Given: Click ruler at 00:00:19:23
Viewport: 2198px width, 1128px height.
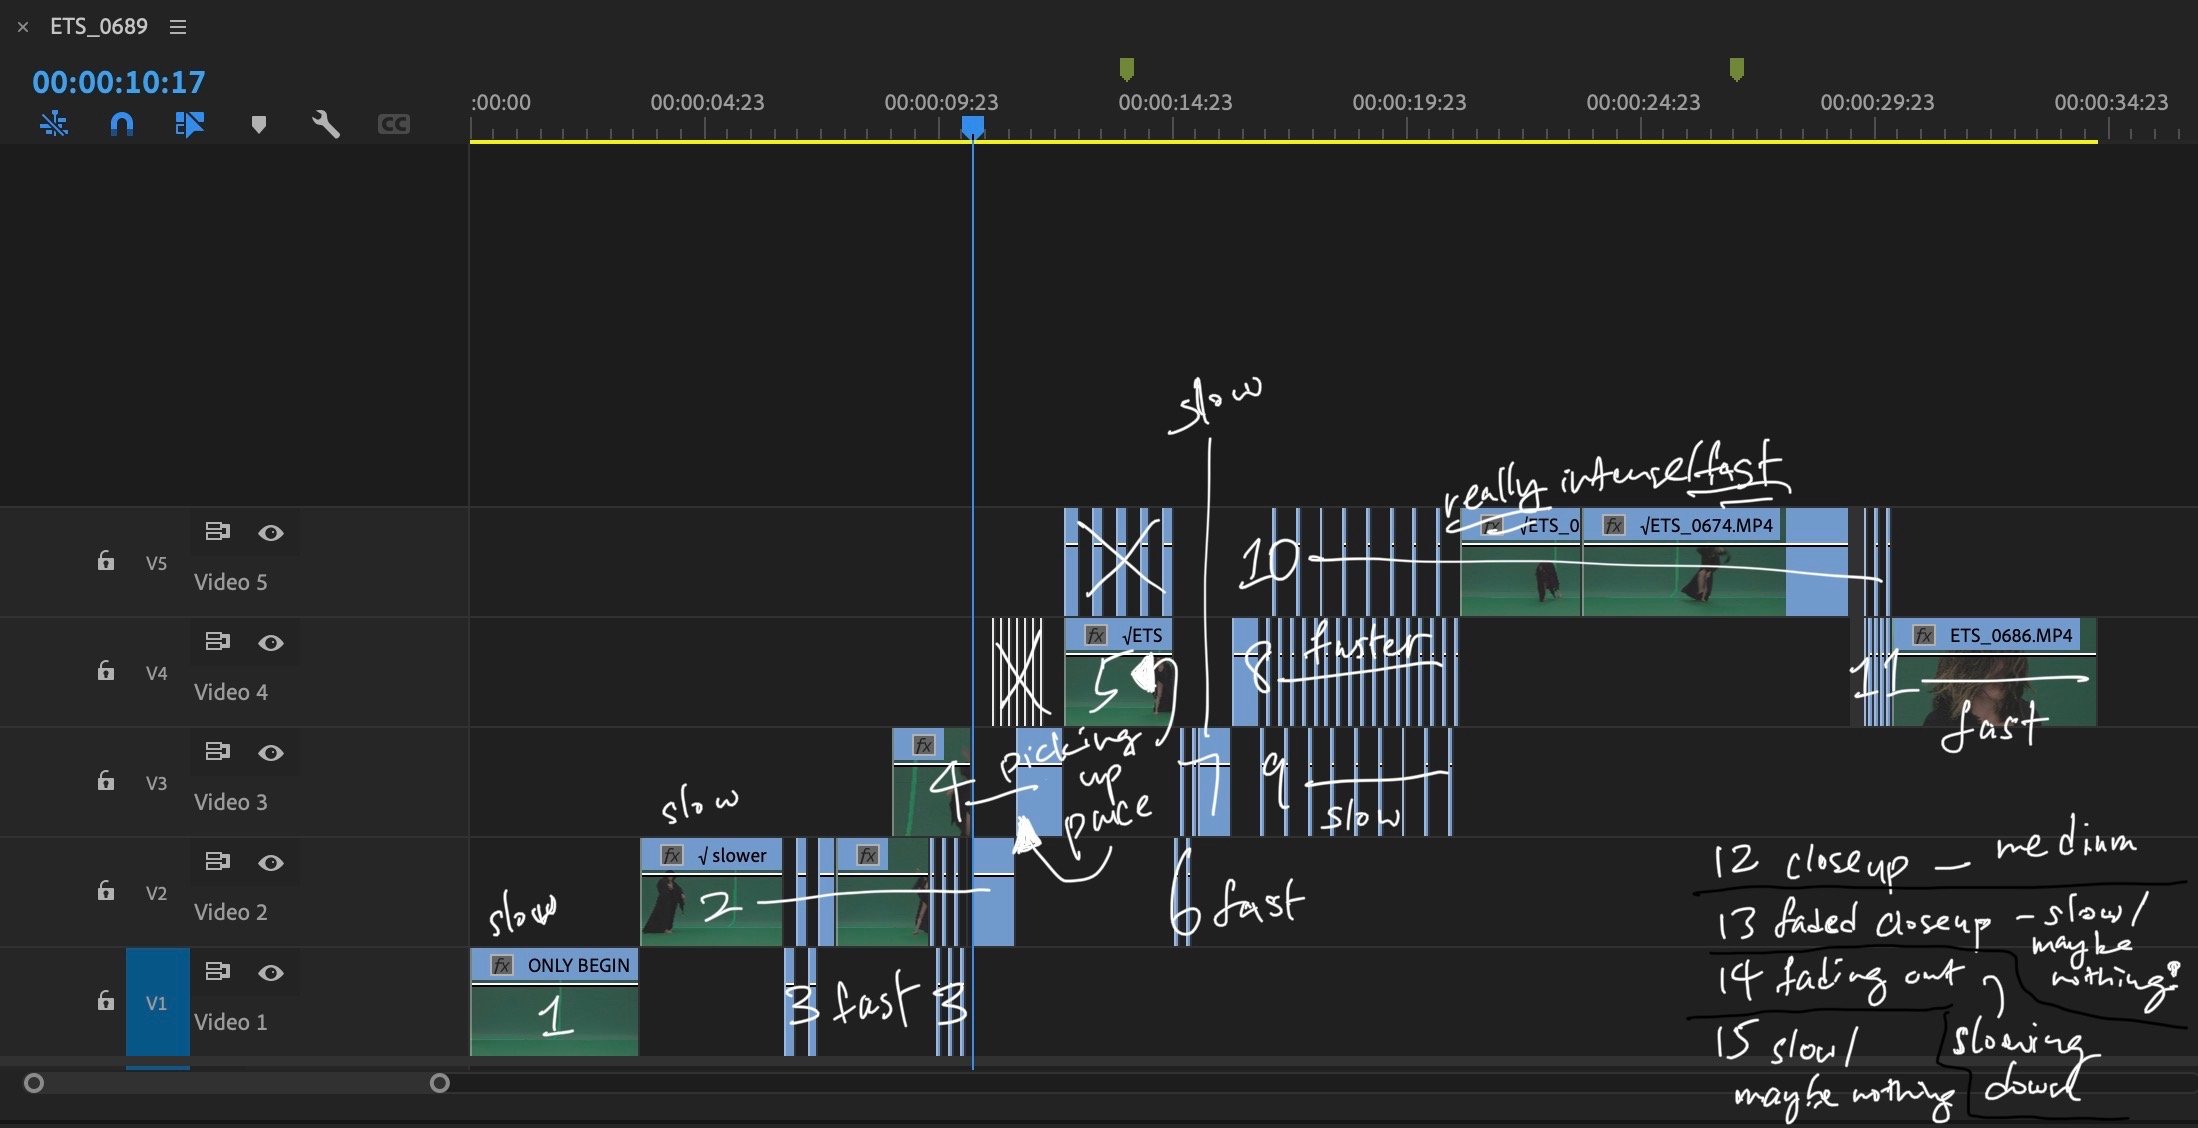Looking at the screenshot, I should (x=1409, y=102).
